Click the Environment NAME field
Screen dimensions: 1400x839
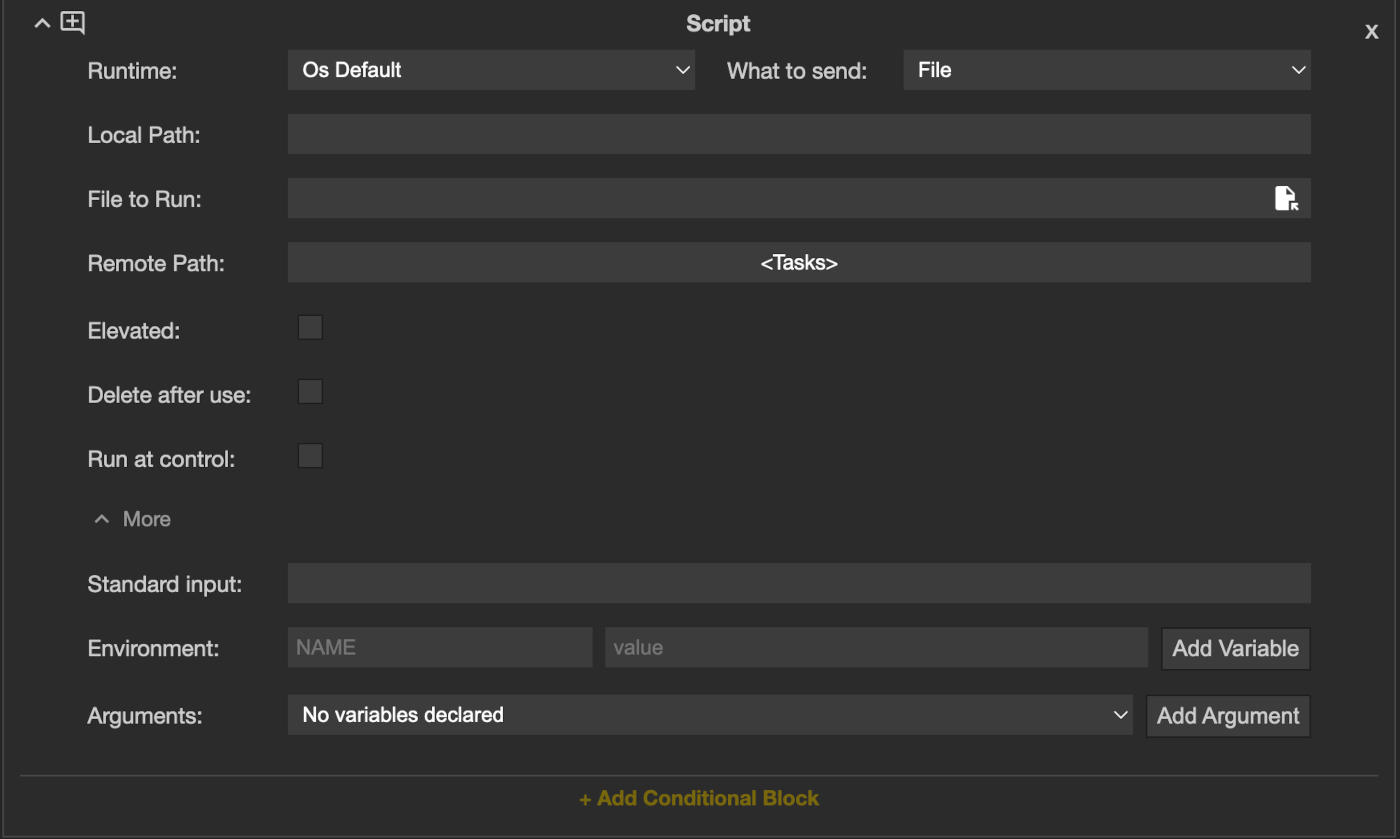pyautogui.click(x=440, y=647)
